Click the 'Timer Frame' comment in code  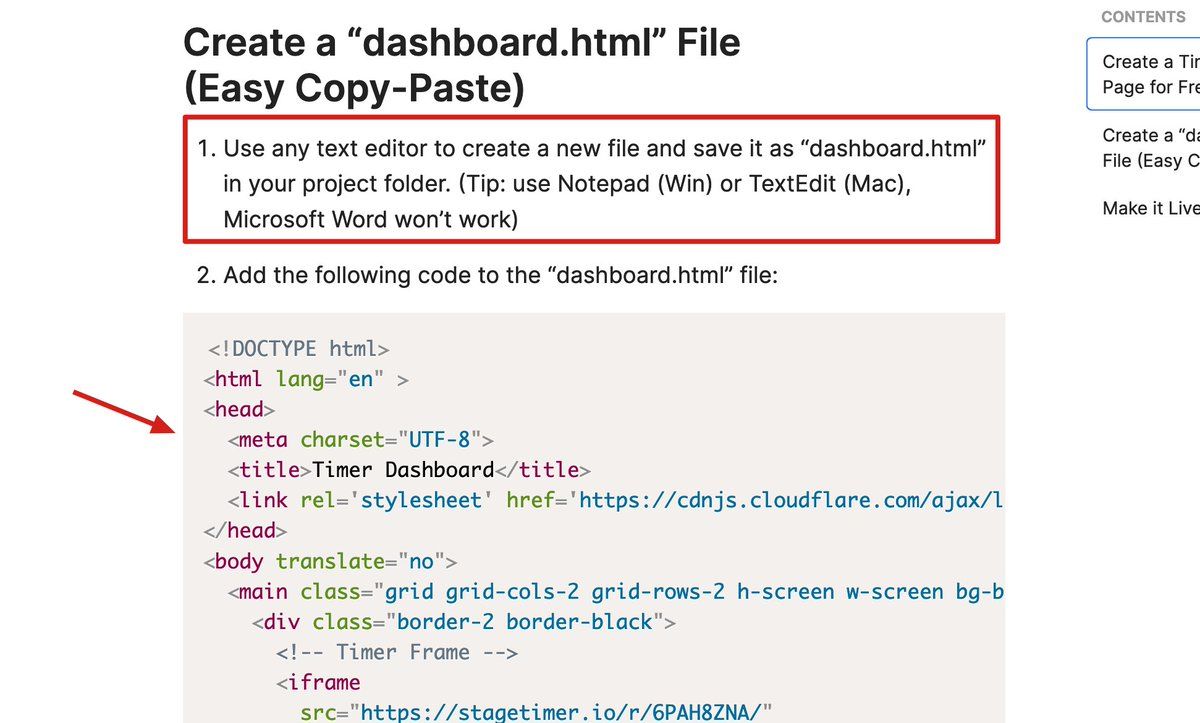pos(397,652)
